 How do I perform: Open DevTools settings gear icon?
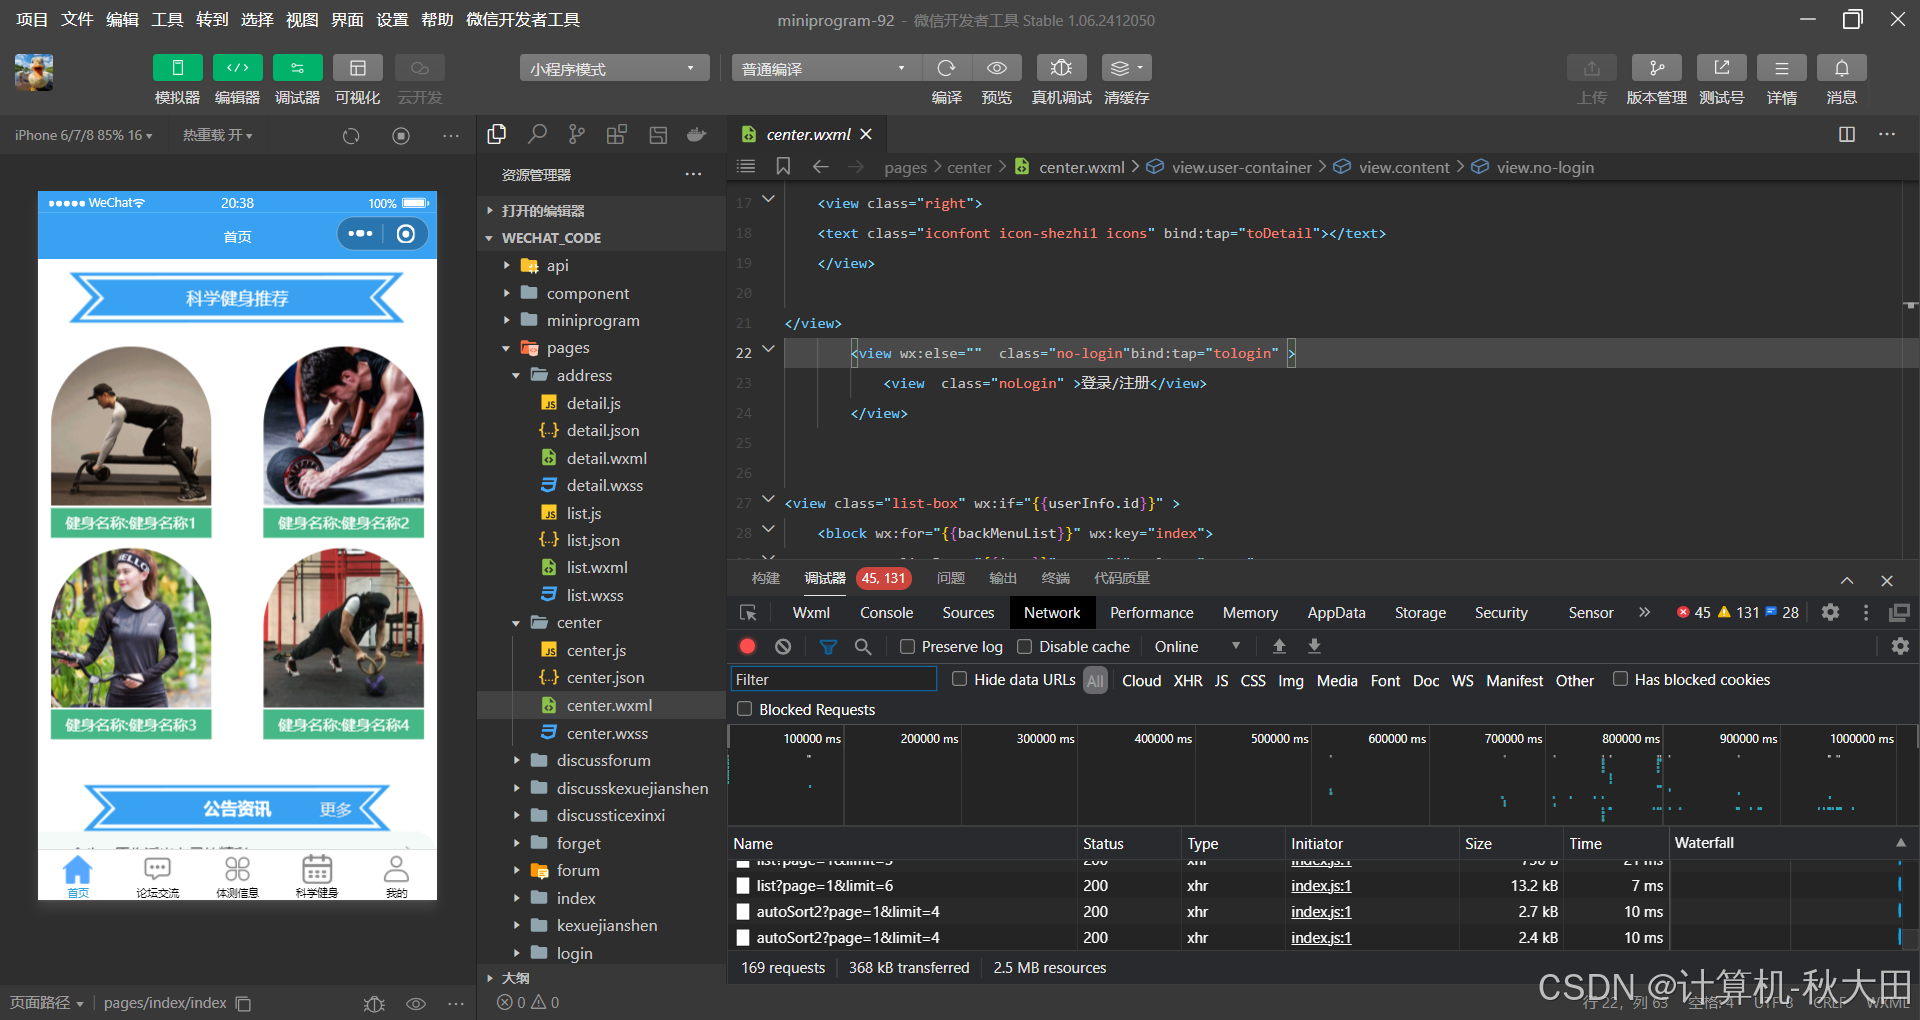[1830, 612]
